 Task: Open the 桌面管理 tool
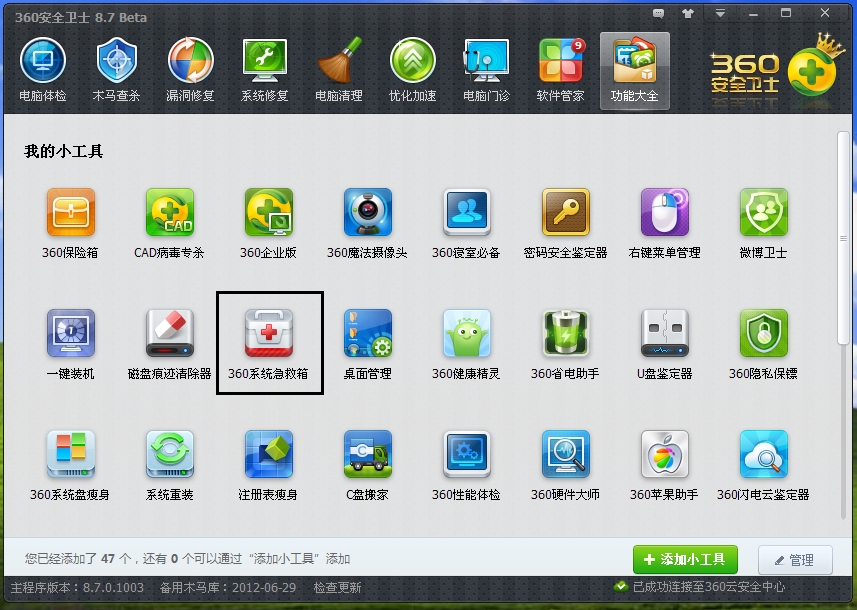coord(368,336)
